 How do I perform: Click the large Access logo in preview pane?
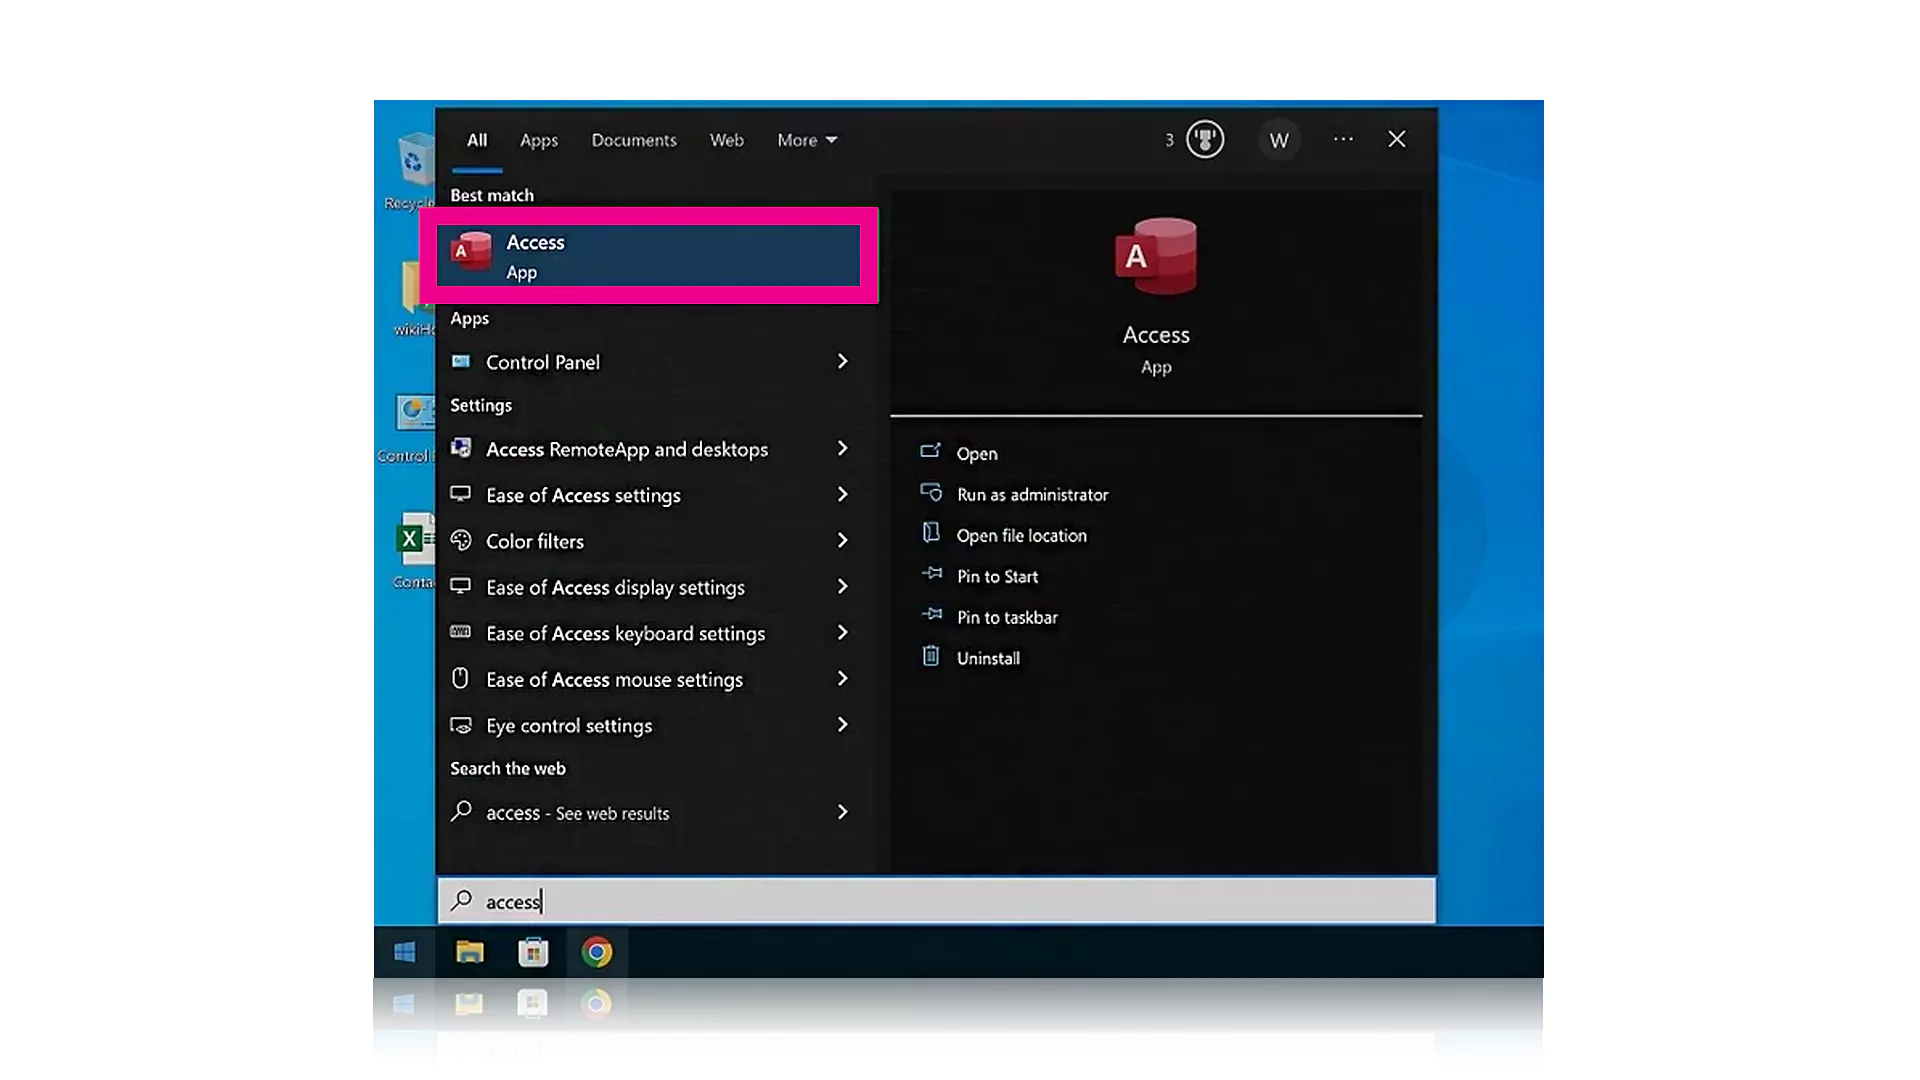pyautogui.click(x=1156, y=256)
